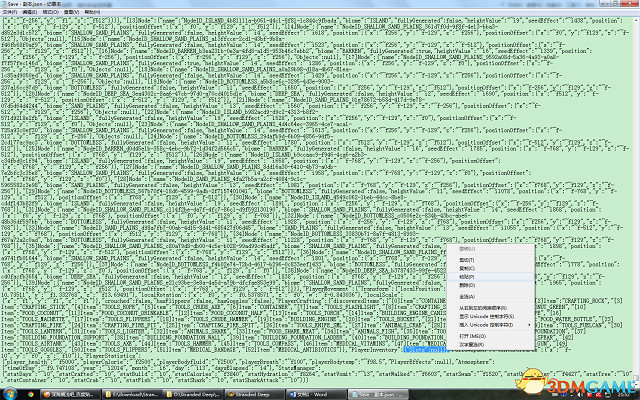The image size is (640, 400).
Task: Choose 删除(D) in the context menu
Action: pos(467,285)
